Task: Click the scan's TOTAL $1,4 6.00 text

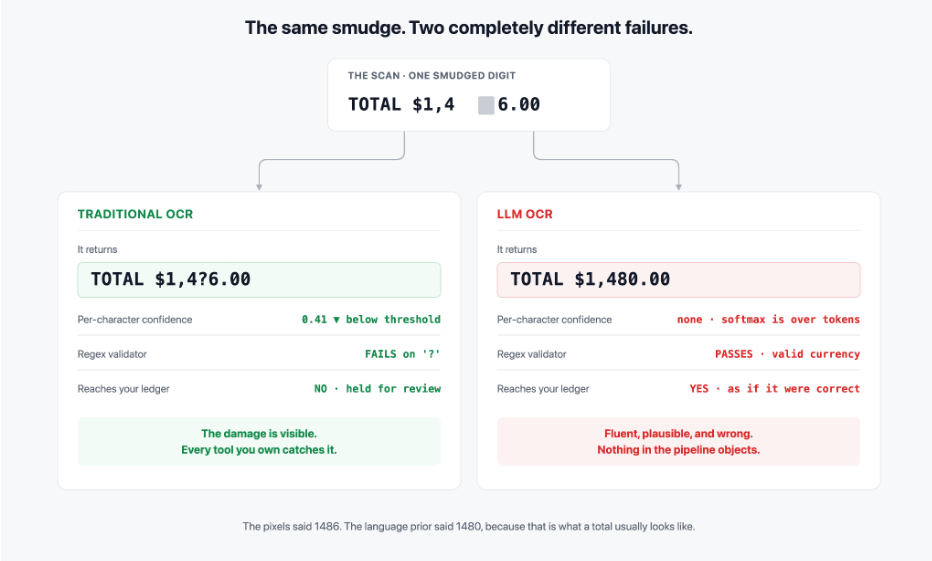Action: tap(444, 105)
